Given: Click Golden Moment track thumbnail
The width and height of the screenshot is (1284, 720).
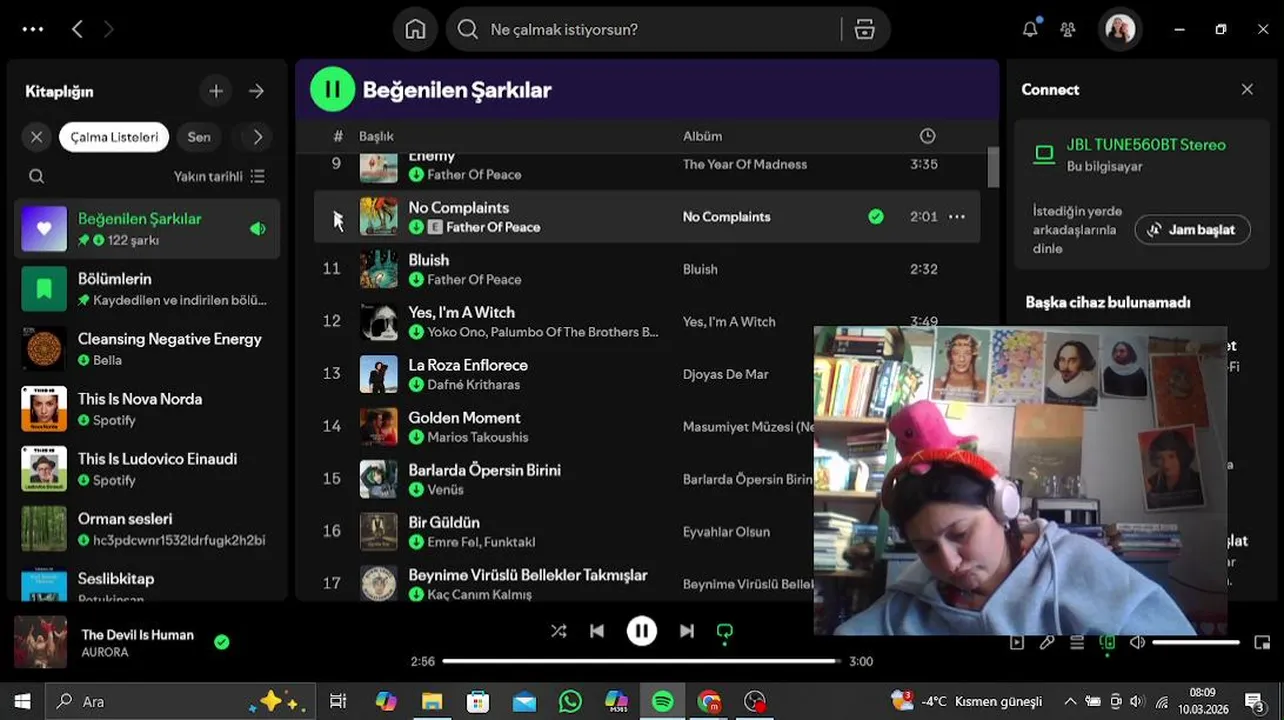Looking at the screenshot, I should [x=378, y=426].
